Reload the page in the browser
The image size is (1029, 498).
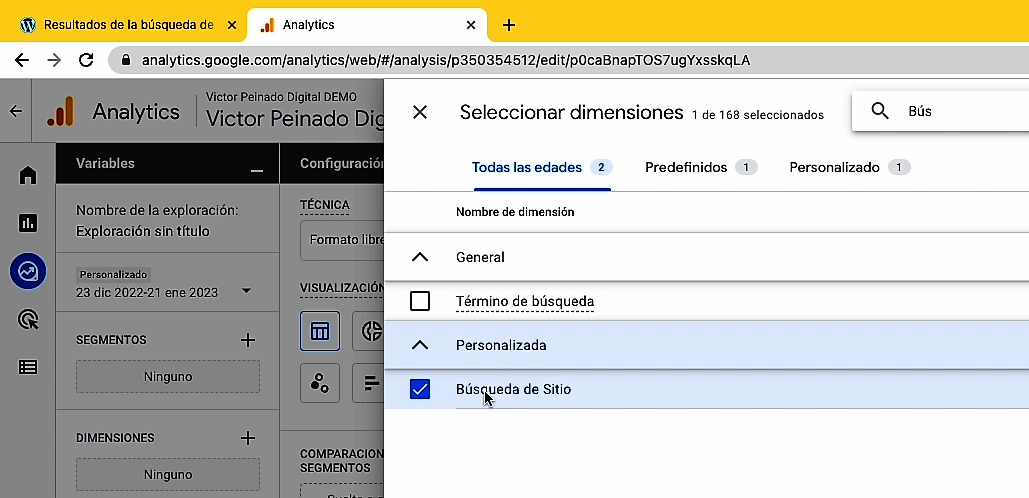(x=86, y=60)
